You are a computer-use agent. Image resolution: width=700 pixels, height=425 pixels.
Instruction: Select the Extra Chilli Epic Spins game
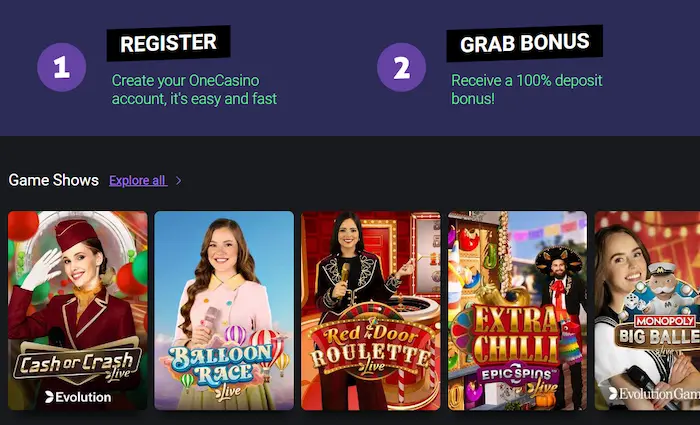click(x=517, y=310)
